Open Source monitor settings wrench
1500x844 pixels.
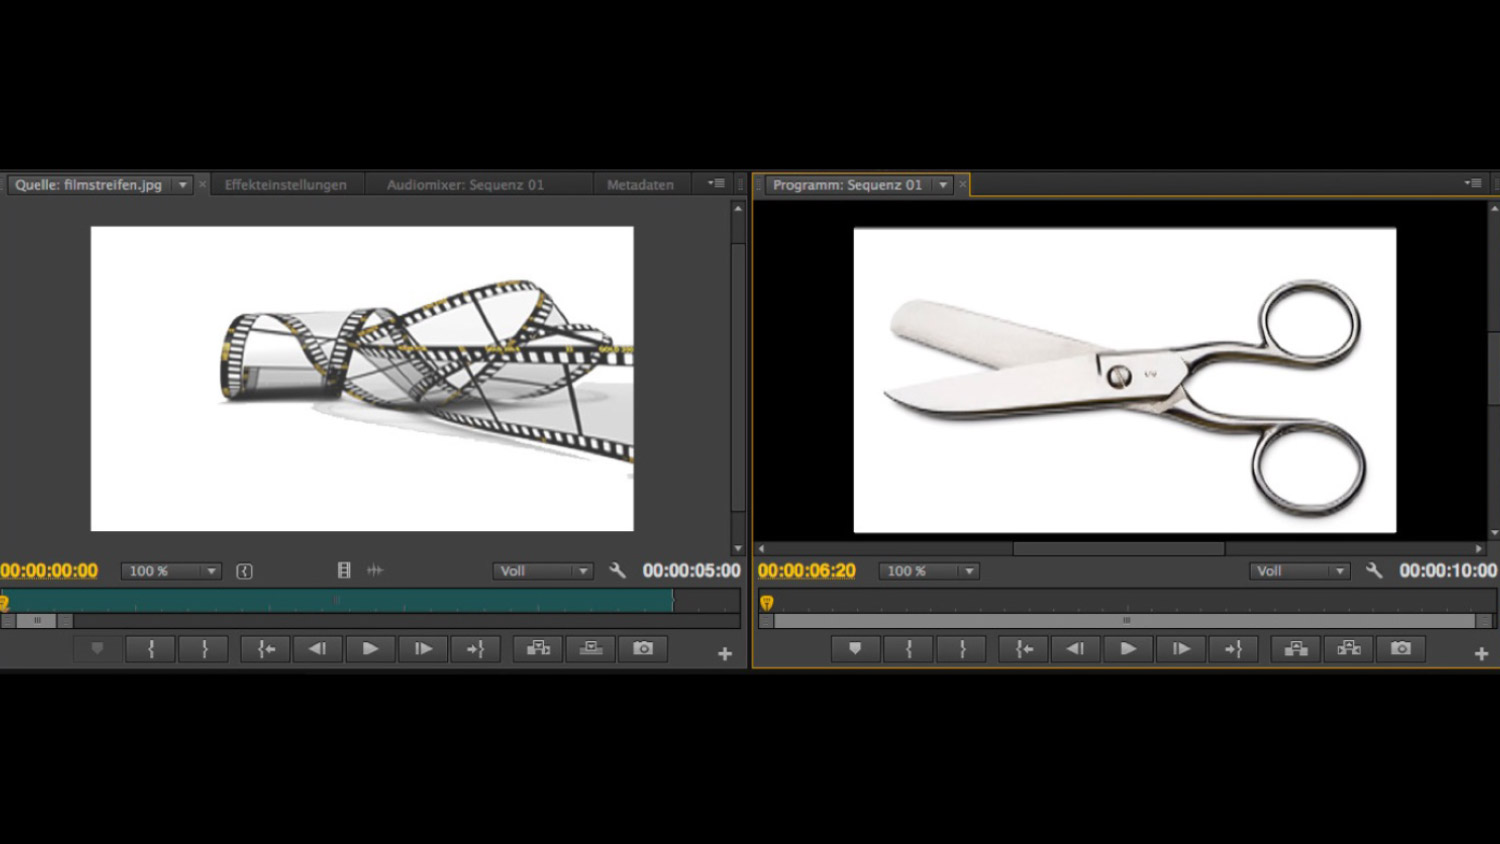point(617,571)
